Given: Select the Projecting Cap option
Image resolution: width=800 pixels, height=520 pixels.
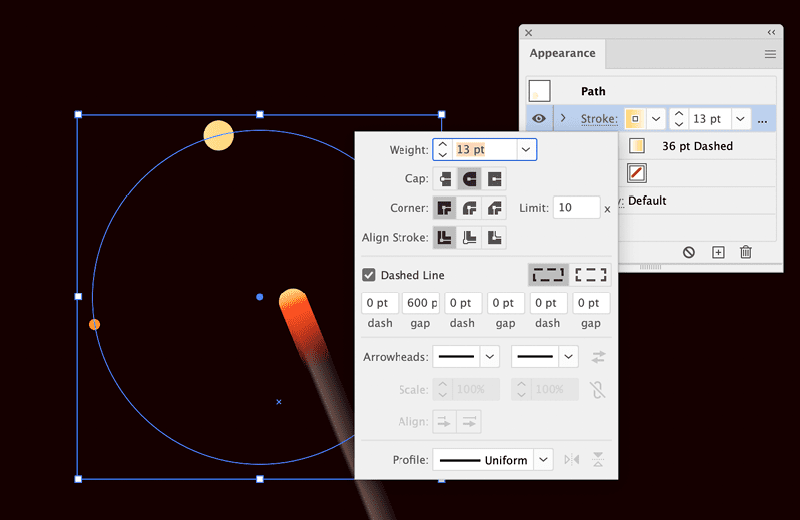Looking at the screenshot, I should 494,179.
